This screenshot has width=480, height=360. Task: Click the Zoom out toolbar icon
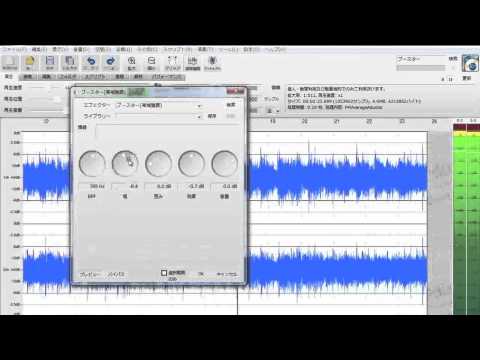click(151, 62)
